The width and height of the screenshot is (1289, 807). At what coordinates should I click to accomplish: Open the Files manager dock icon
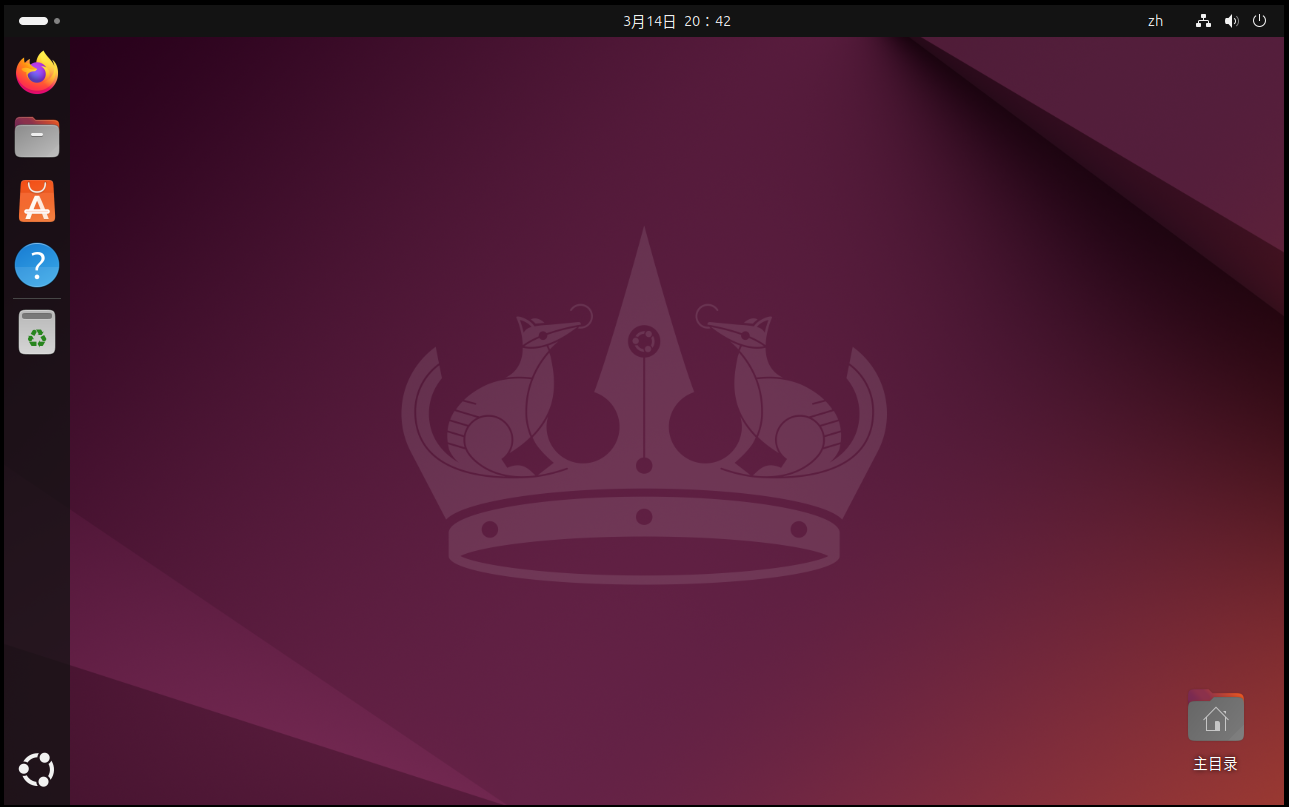(37, 137)
